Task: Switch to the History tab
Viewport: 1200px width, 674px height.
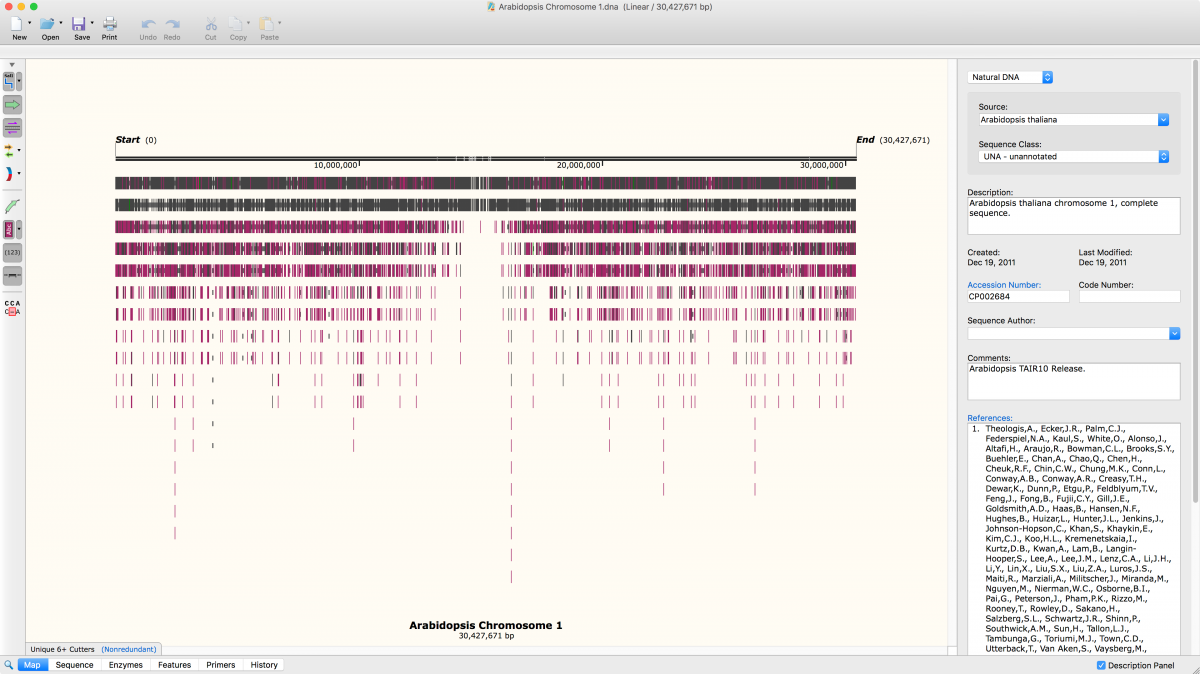Action: point(264,665)
